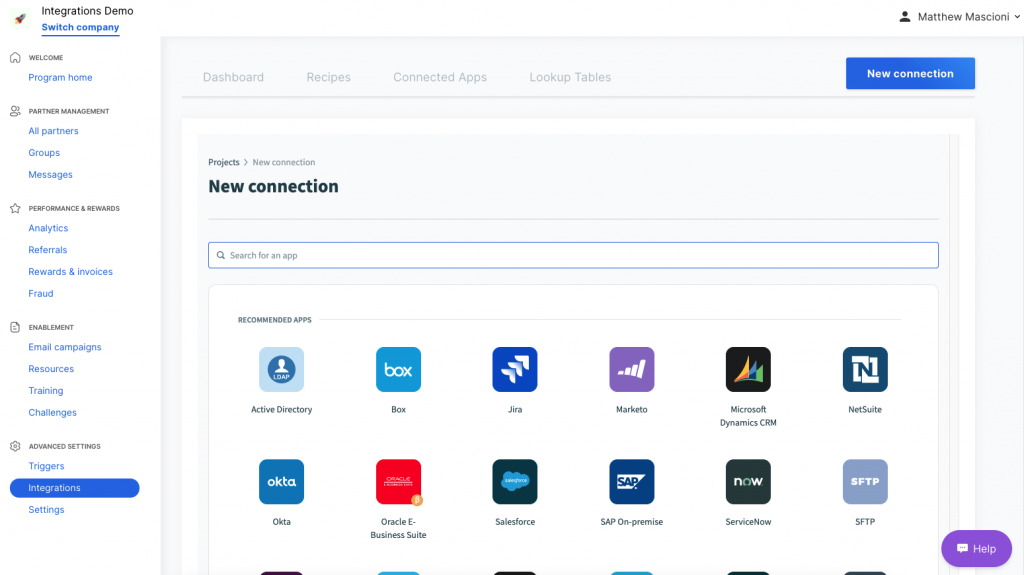The height and width of the screenshot is (575, 1024).
Task: Open the Help chat widget
Action: click(x=976, y=548)
